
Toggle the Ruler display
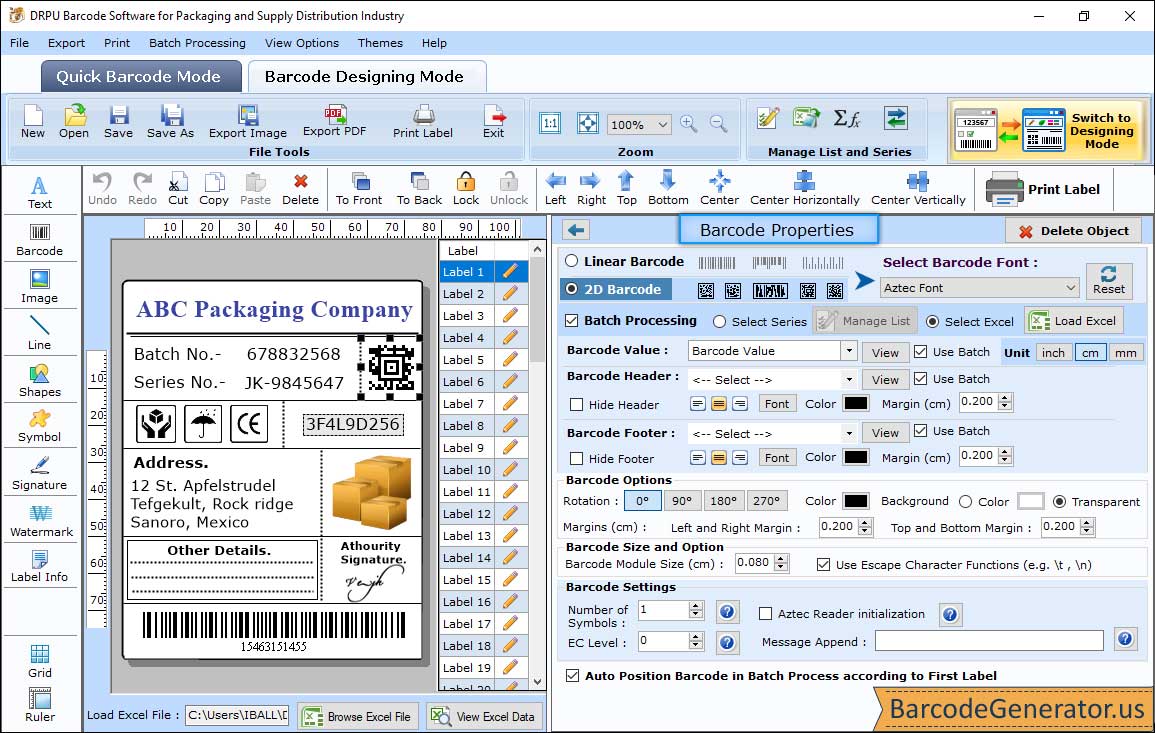pyautogui.click(x=40, y=705)
